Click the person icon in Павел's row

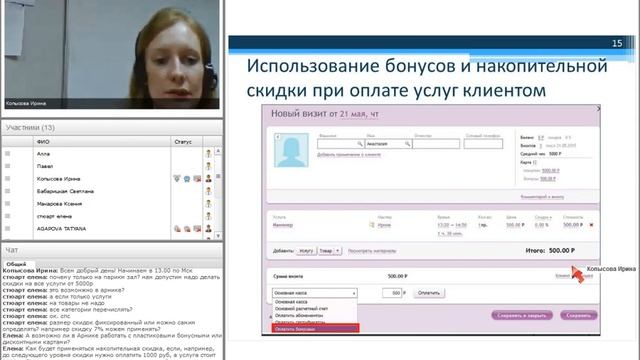pyautogui.click(x=209, y=166)
